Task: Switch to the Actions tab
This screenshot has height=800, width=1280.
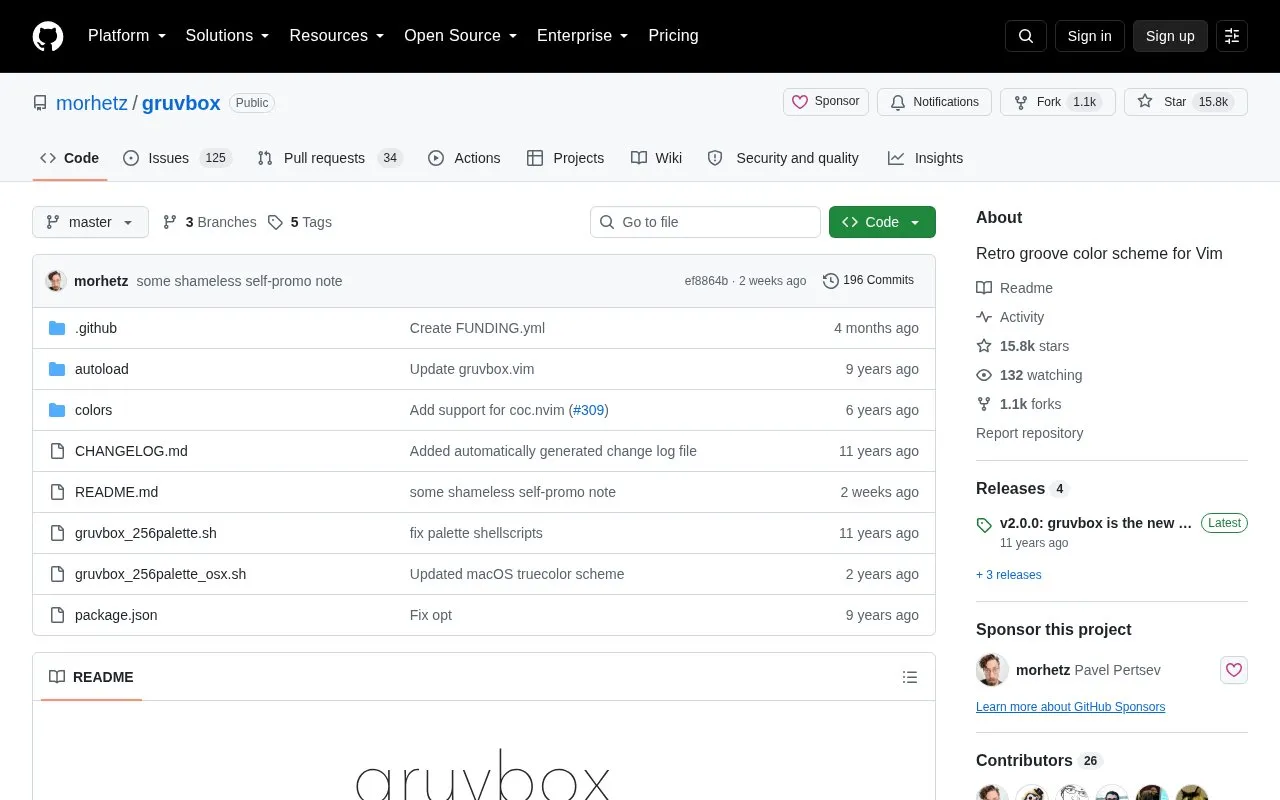Action: tap(464, 158)
